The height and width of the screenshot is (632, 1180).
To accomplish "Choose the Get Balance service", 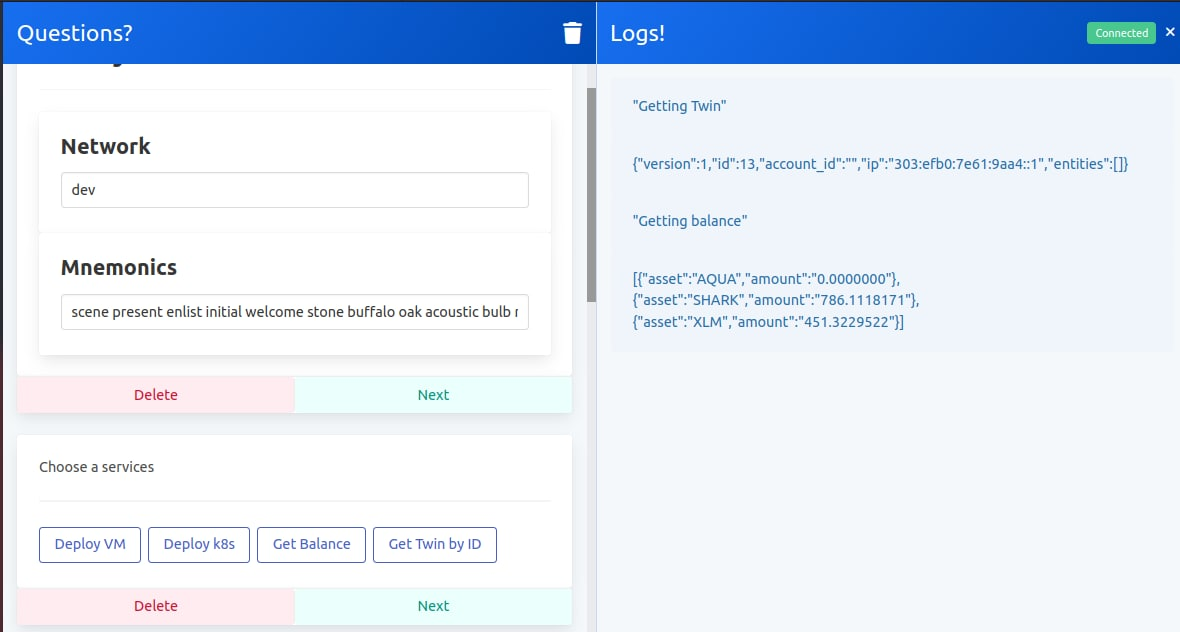I will point(311,544).
